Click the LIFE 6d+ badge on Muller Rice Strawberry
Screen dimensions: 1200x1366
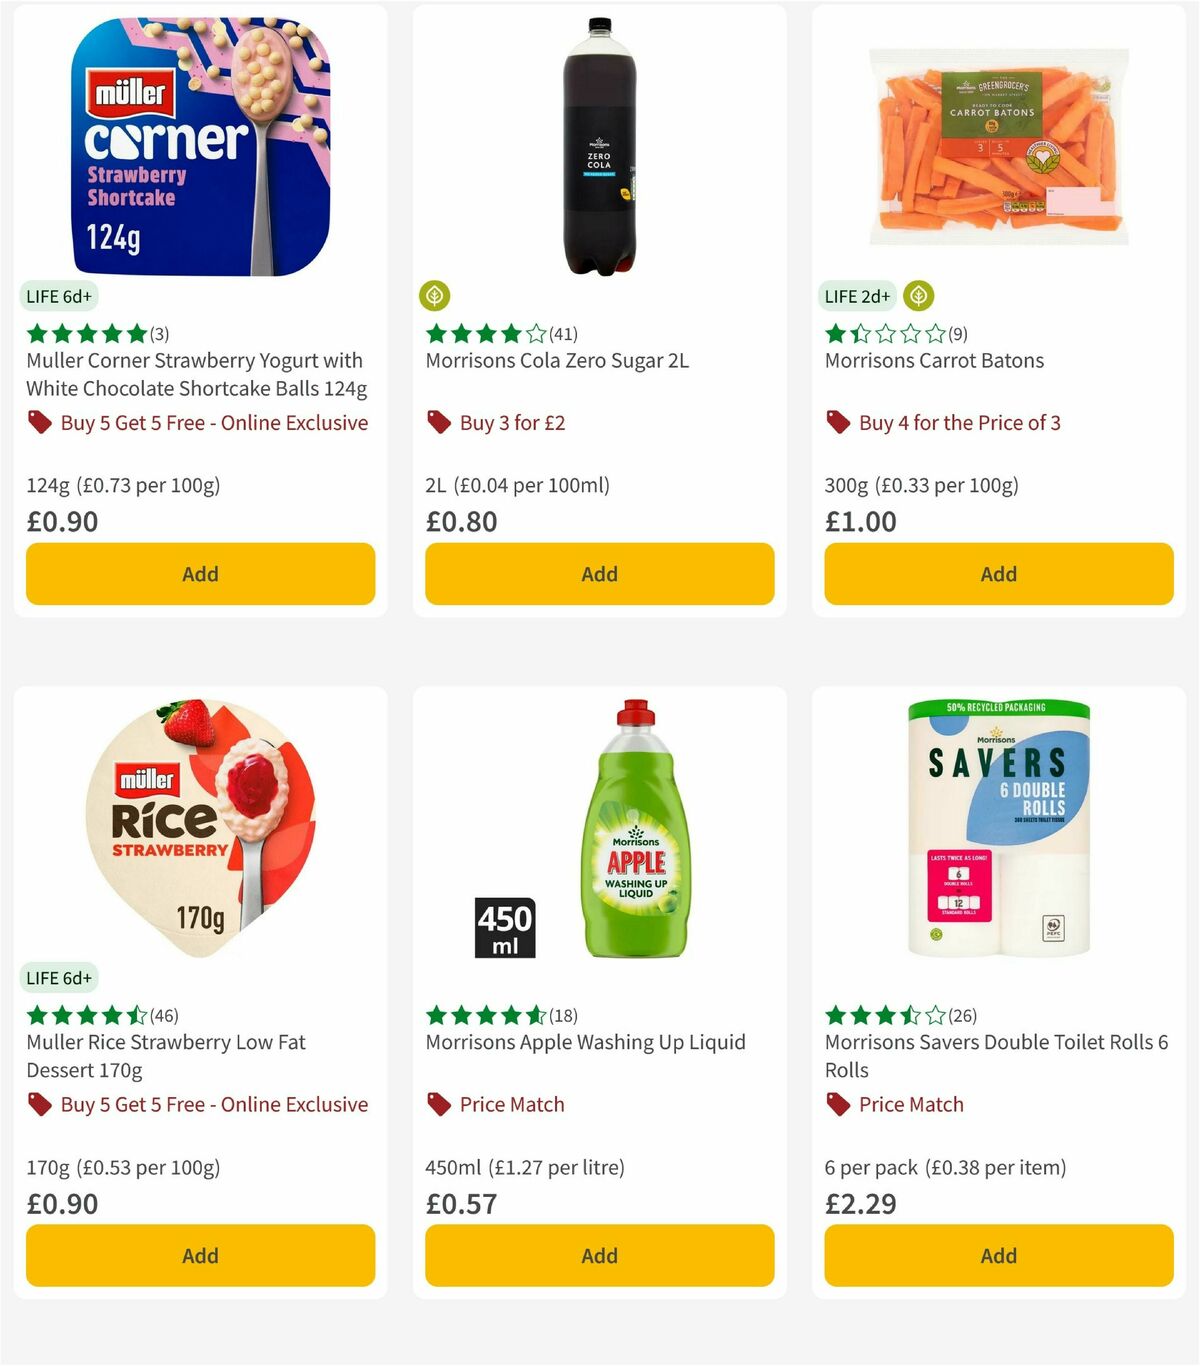click(60, 978)
